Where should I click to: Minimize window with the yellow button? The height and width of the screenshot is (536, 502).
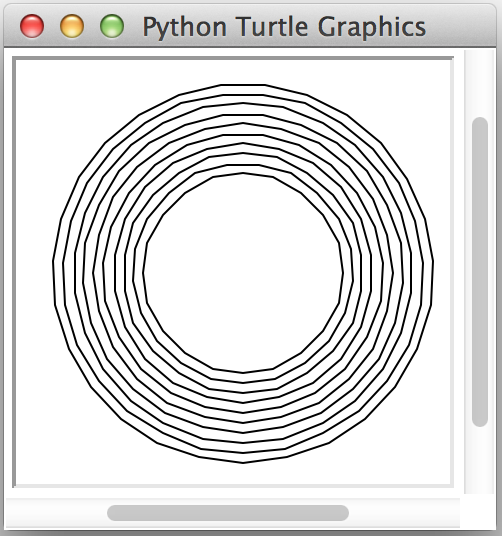[x=72, y=26]
